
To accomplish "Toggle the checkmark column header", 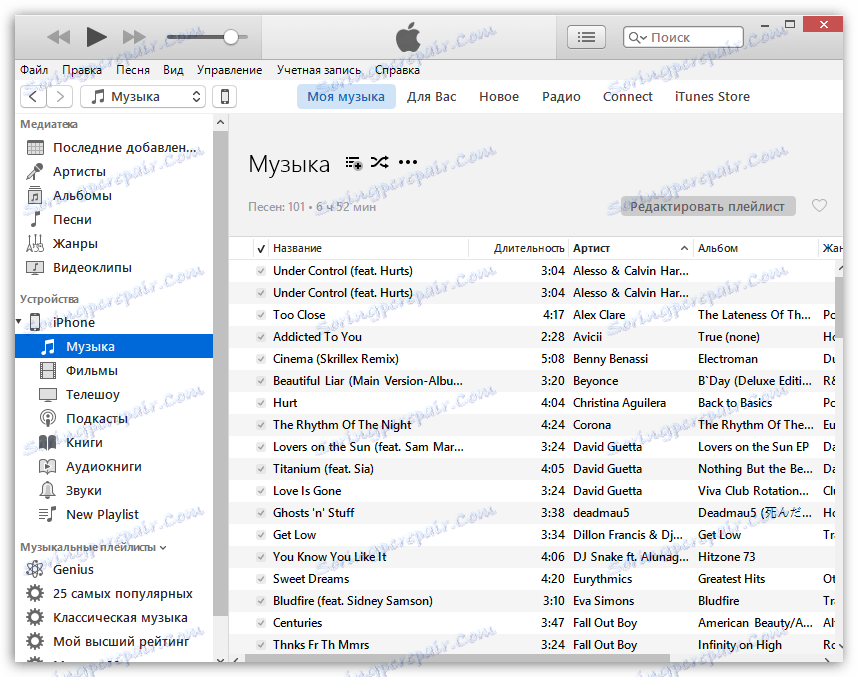I will [261, 249].
